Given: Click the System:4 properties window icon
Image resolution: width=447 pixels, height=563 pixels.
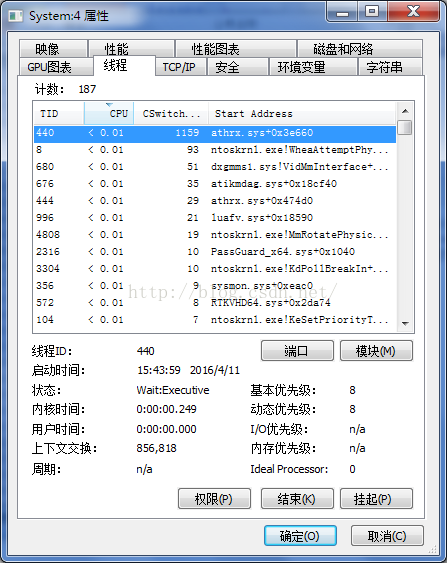Looking at the screenshot, I should 15,16.
